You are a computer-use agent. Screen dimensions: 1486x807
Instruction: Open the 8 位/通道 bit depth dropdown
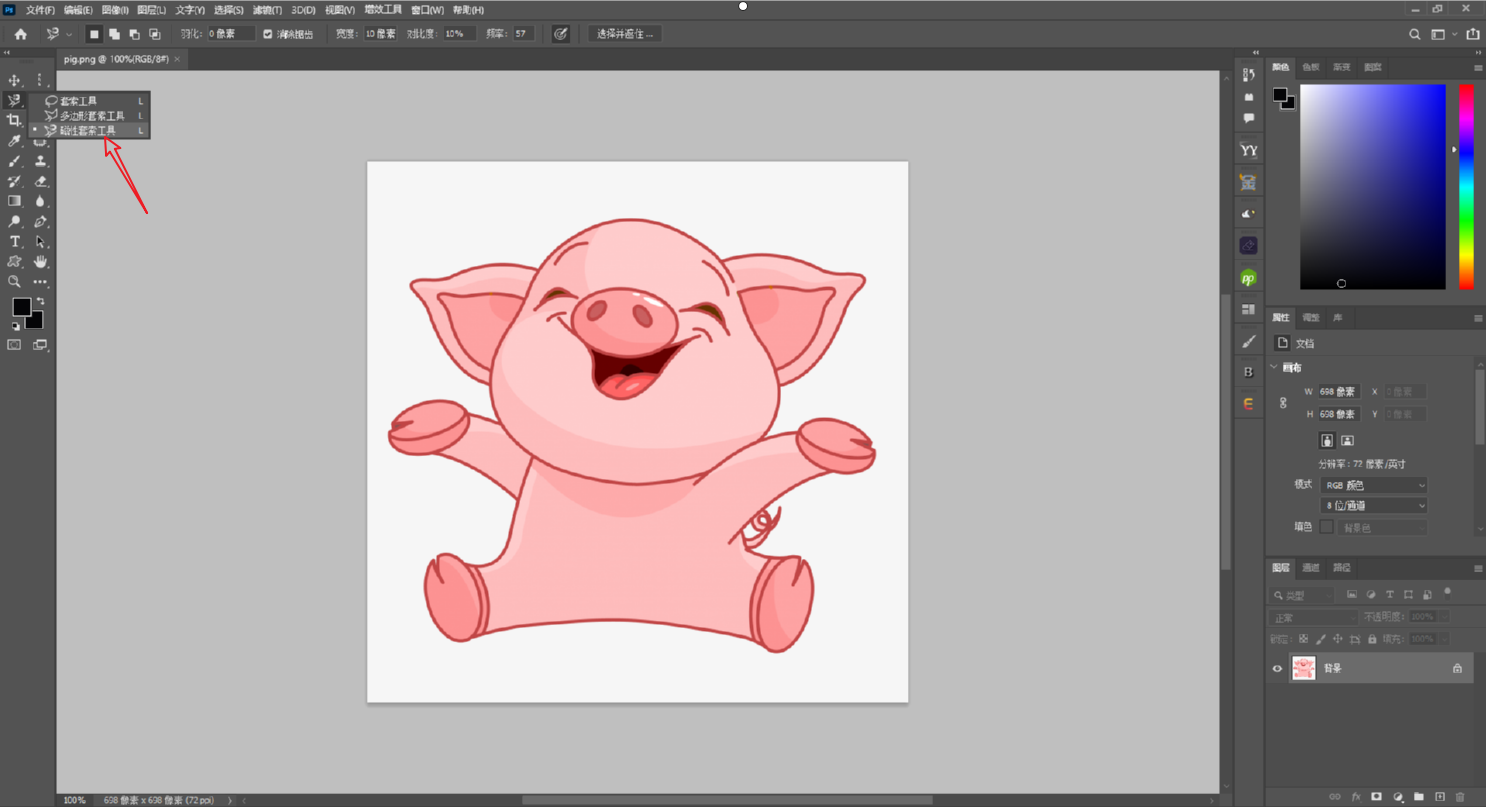1374,506
